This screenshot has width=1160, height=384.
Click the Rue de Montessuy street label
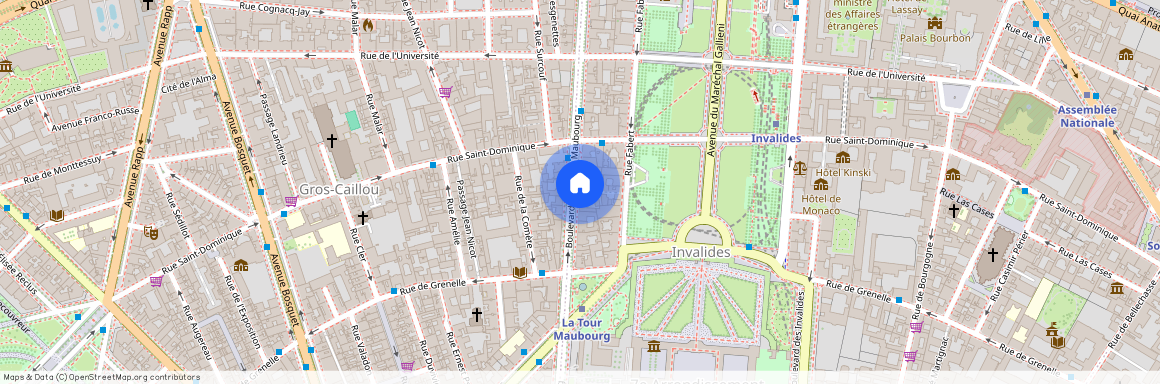[62, 170]
